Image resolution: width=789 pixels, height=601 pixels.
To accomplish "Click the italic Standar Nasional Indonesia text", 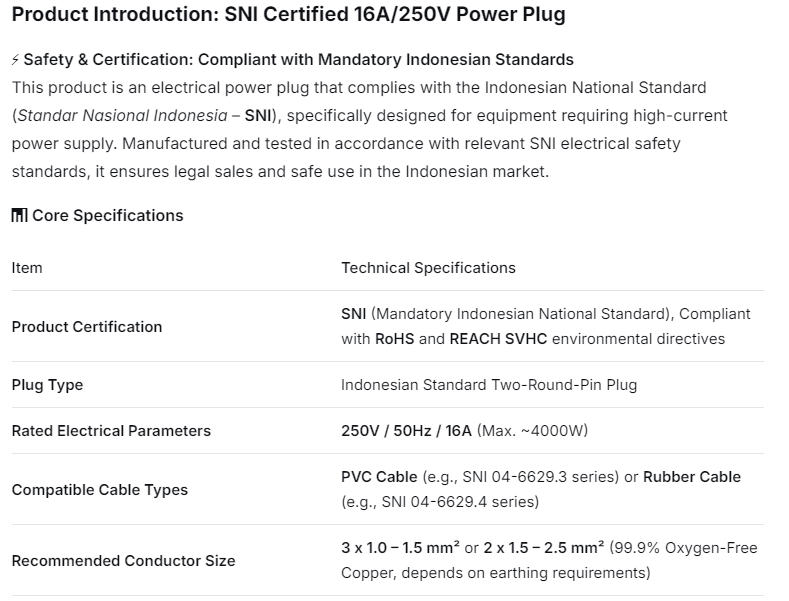I will click(121, 115).
